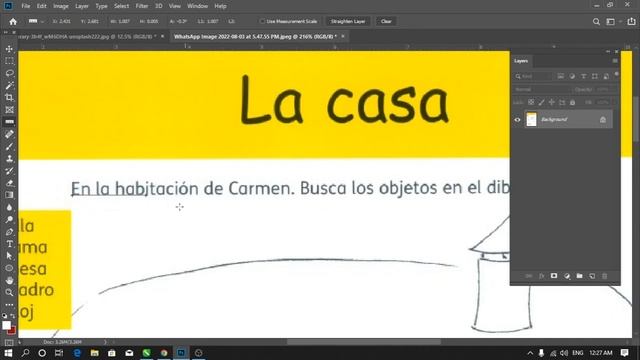The width and height of the screenshot is (640, 360).
Task: Select the Zoom tool in the toolbar
Action: pos(9,293)
